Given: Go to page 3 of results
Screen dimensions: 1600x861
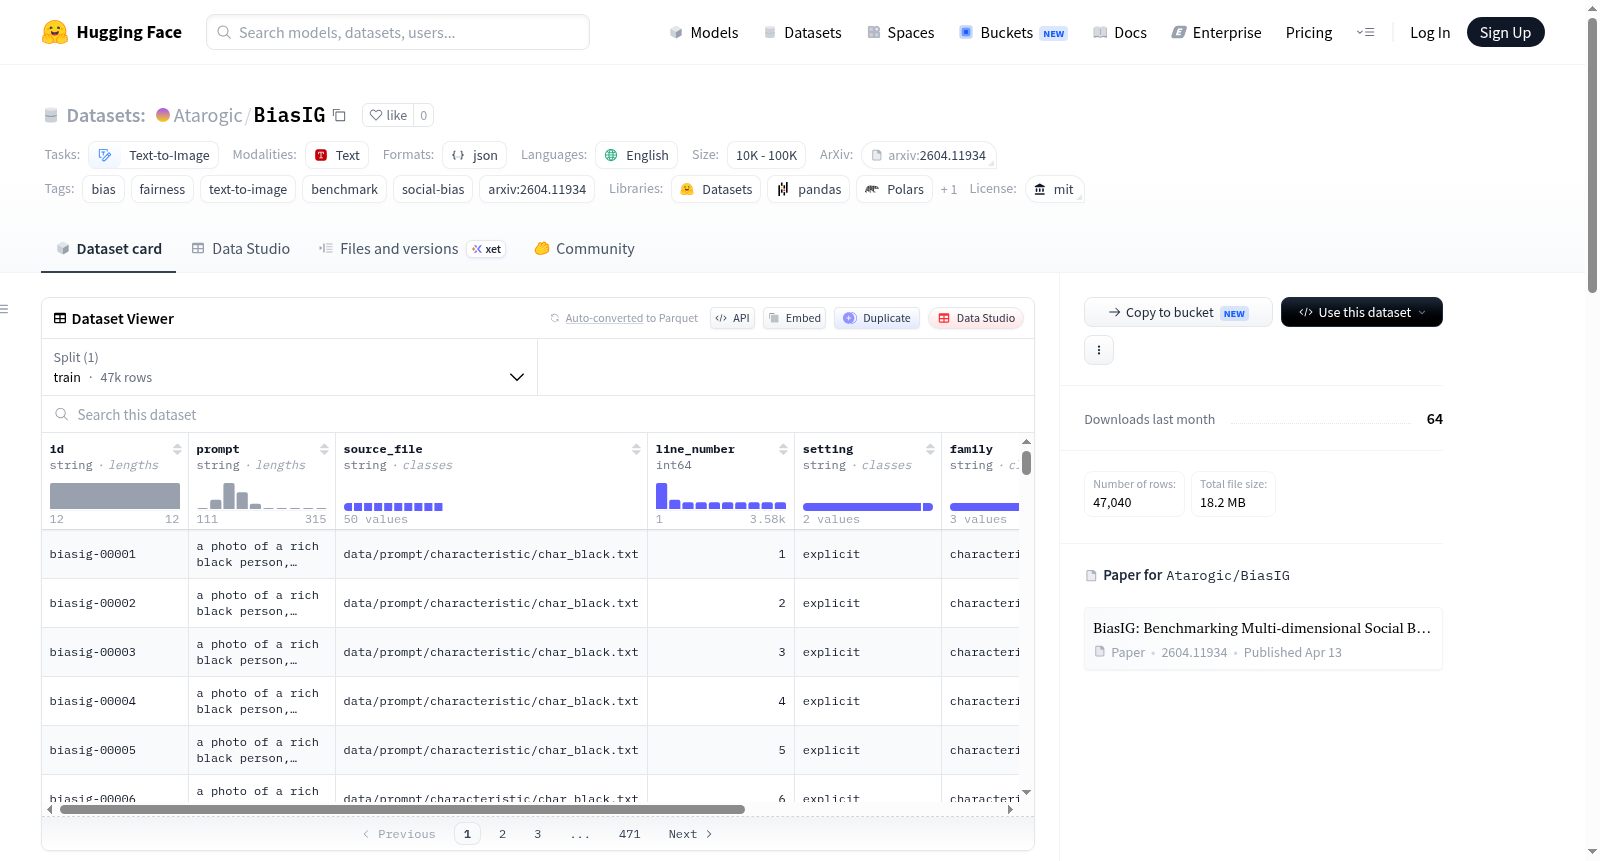Looking at the screenshot, I should (537, 834).
